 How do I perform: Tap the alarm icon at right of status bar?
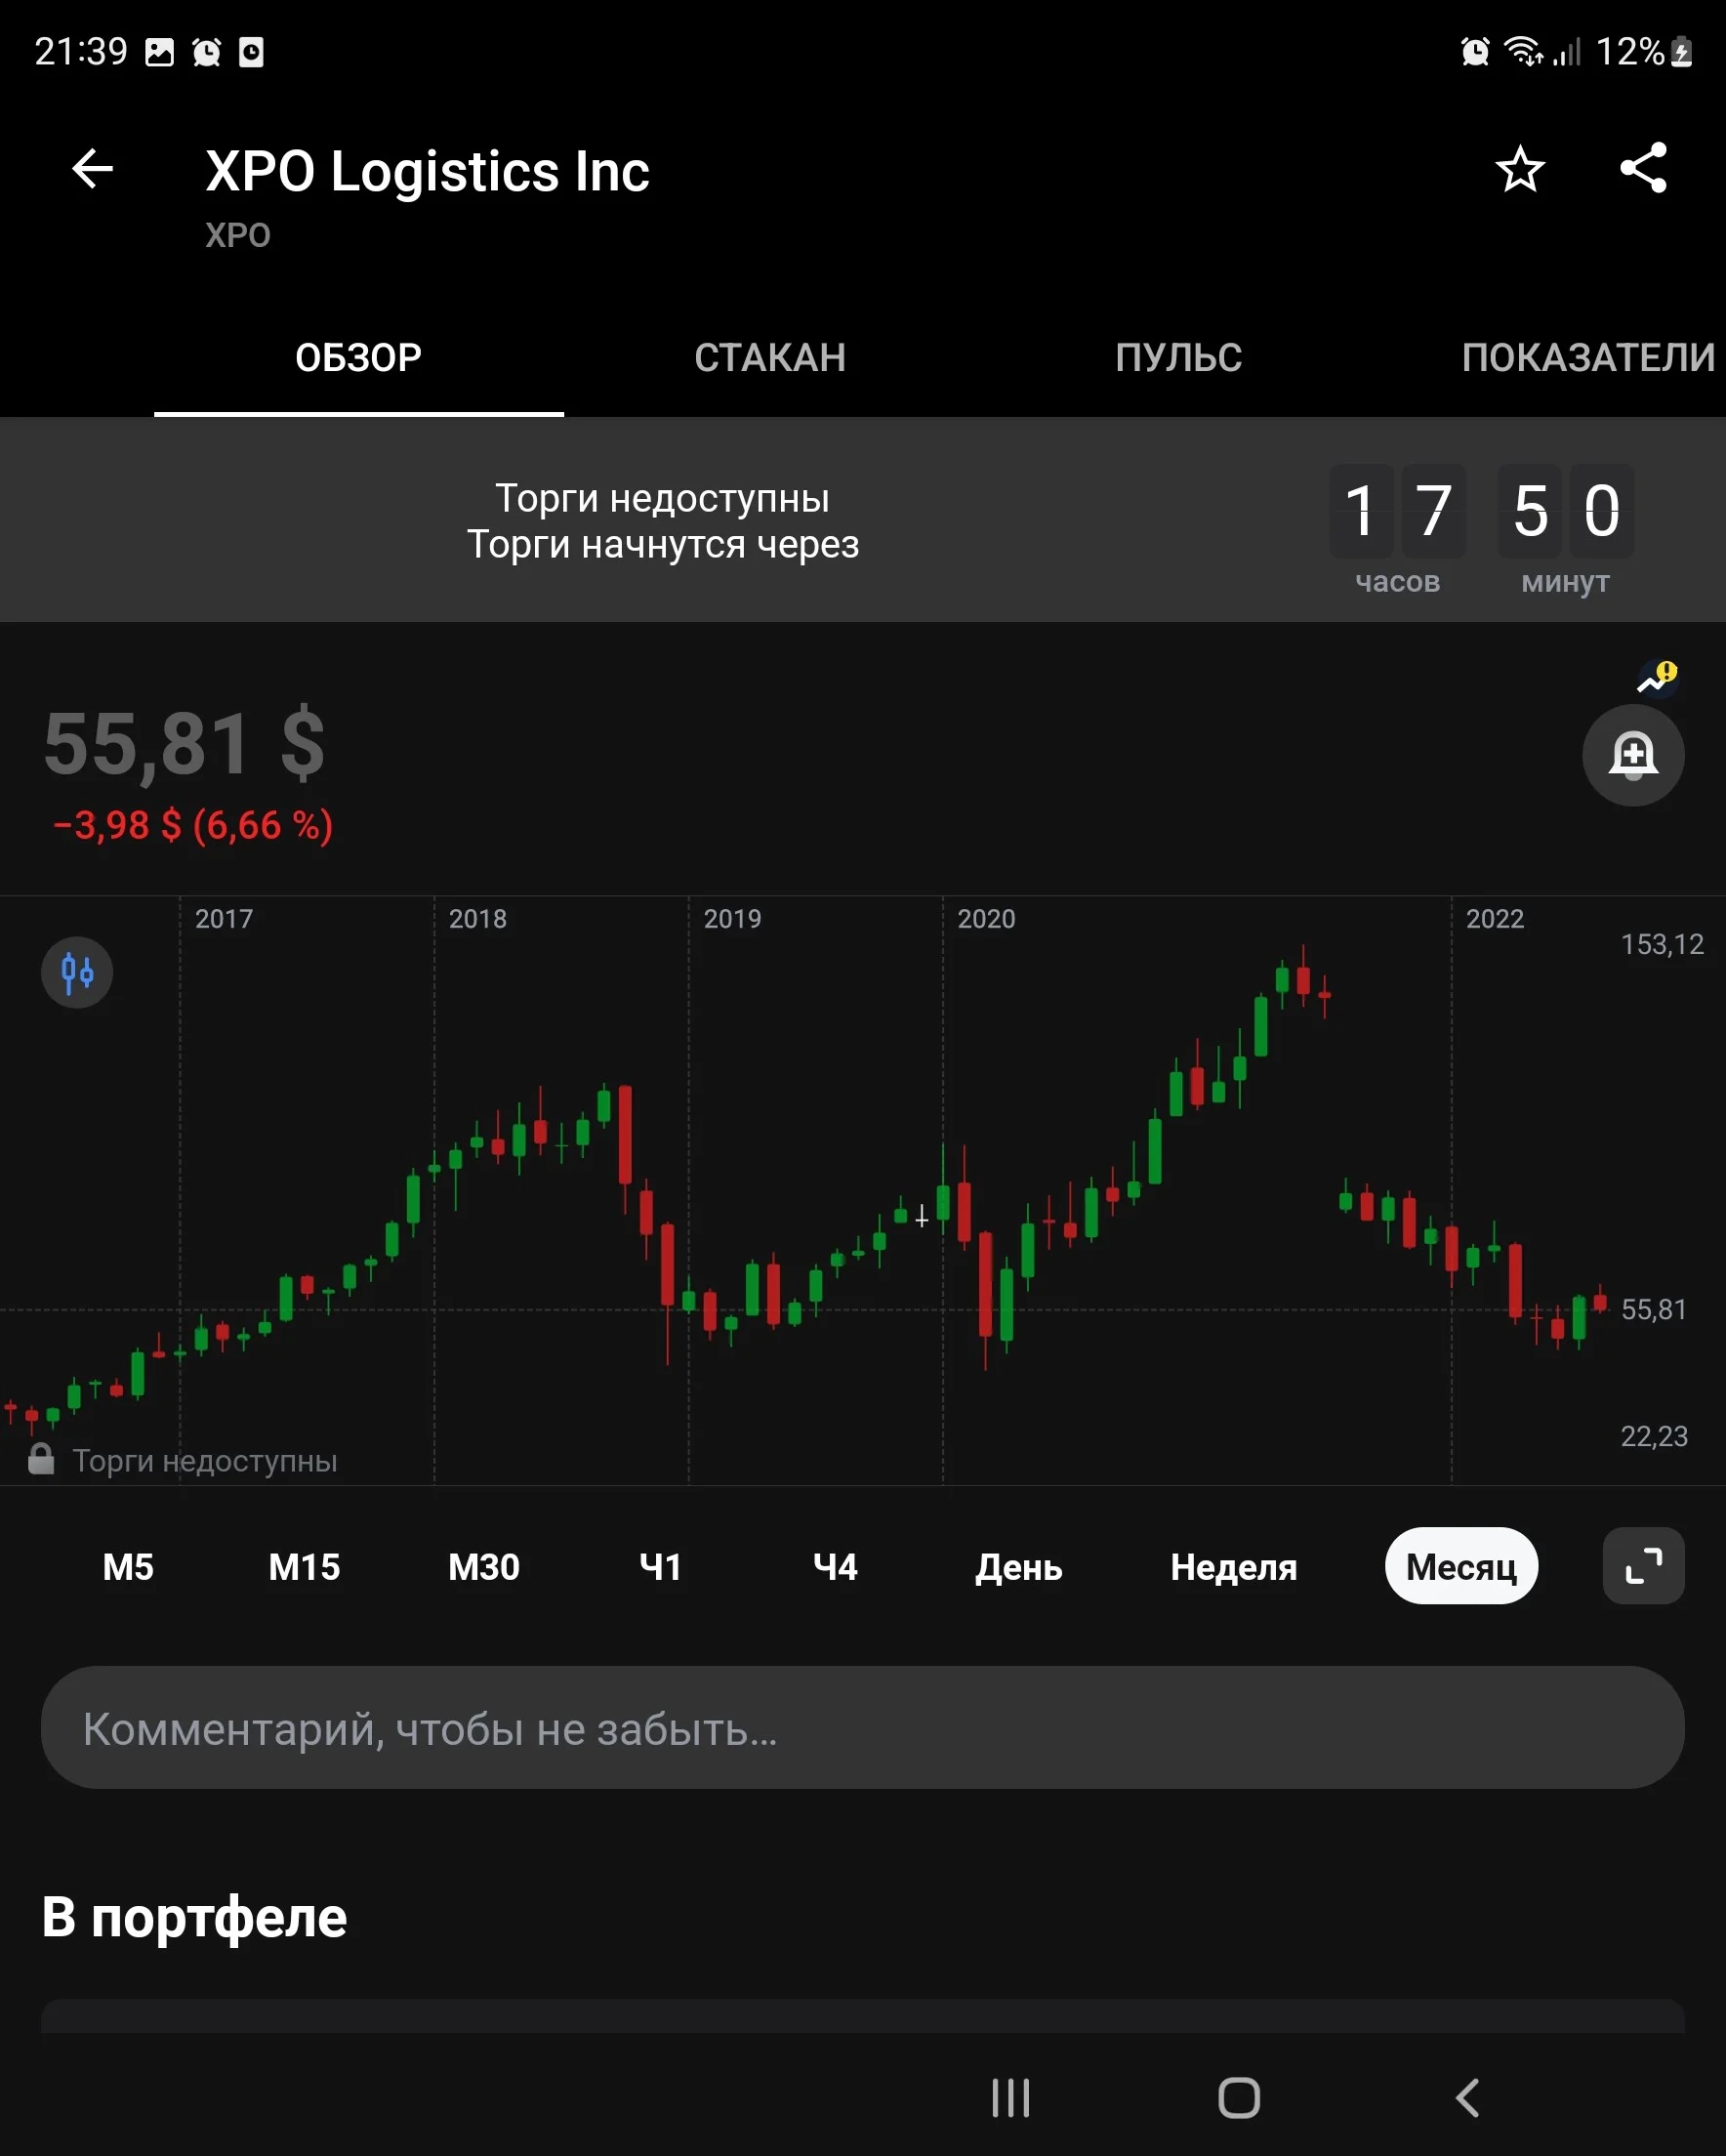coord(1475,51)
